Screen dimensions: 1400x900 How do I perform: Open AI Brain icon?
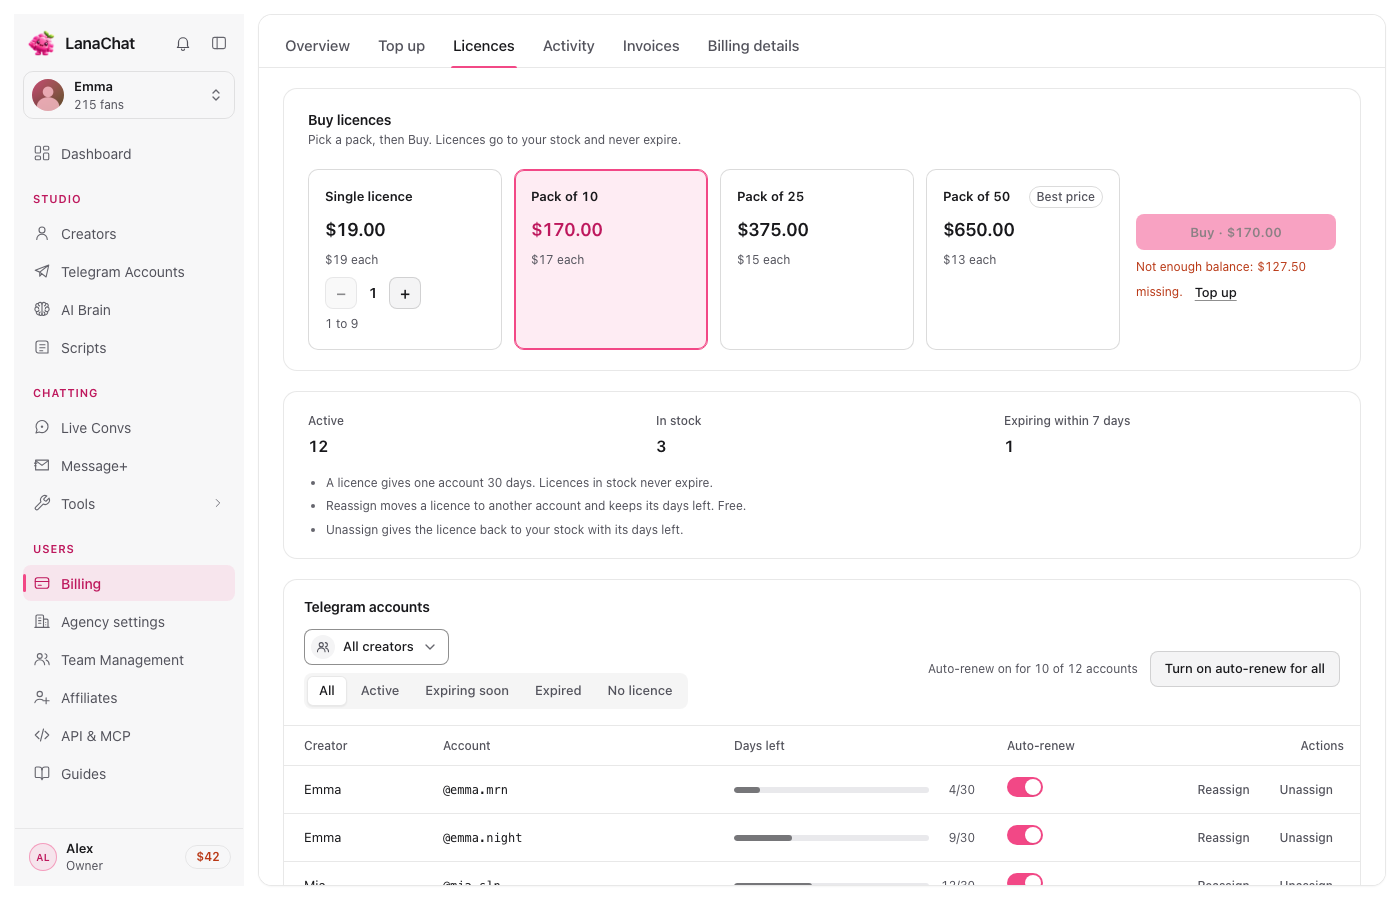point(42,309)
